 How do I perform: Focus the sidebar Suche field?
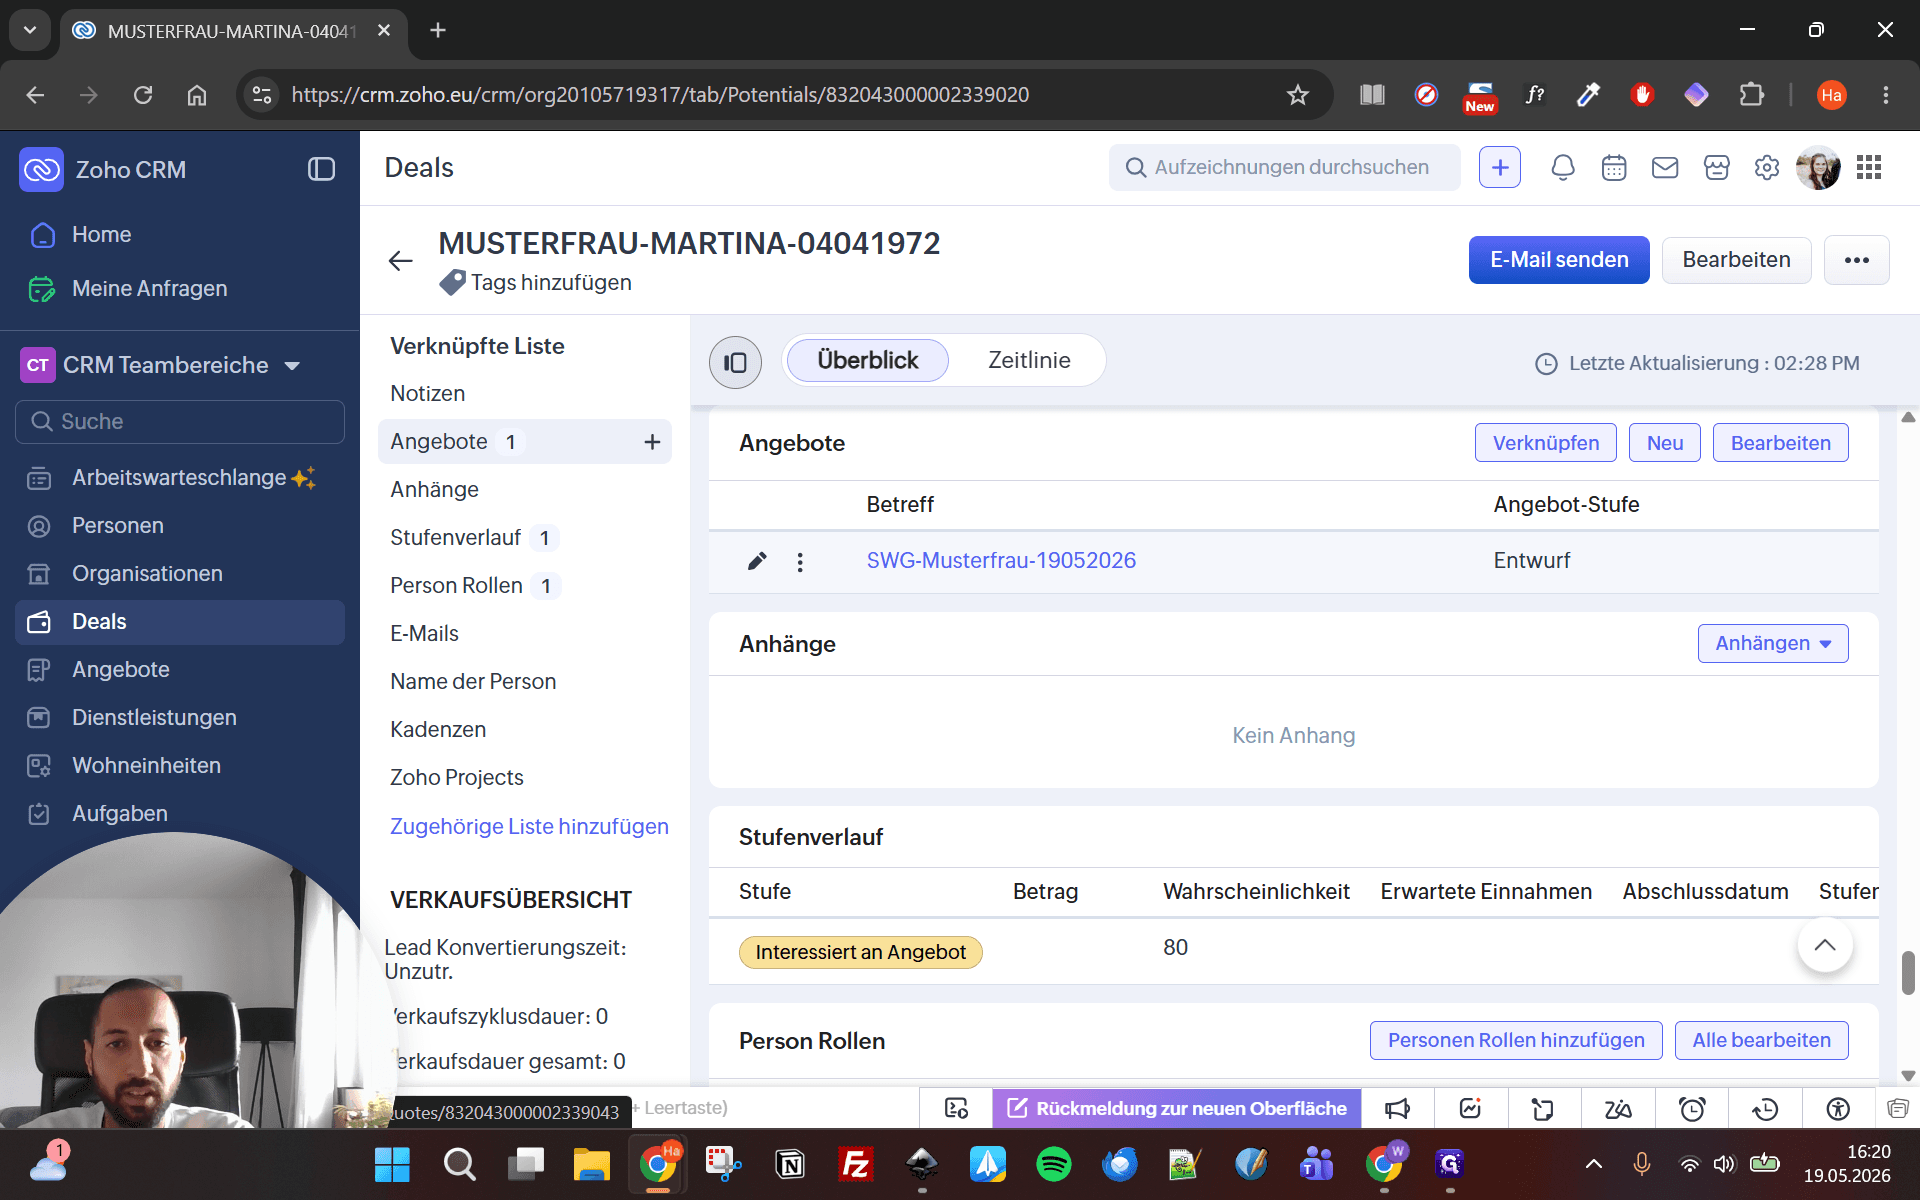(180, 421)
